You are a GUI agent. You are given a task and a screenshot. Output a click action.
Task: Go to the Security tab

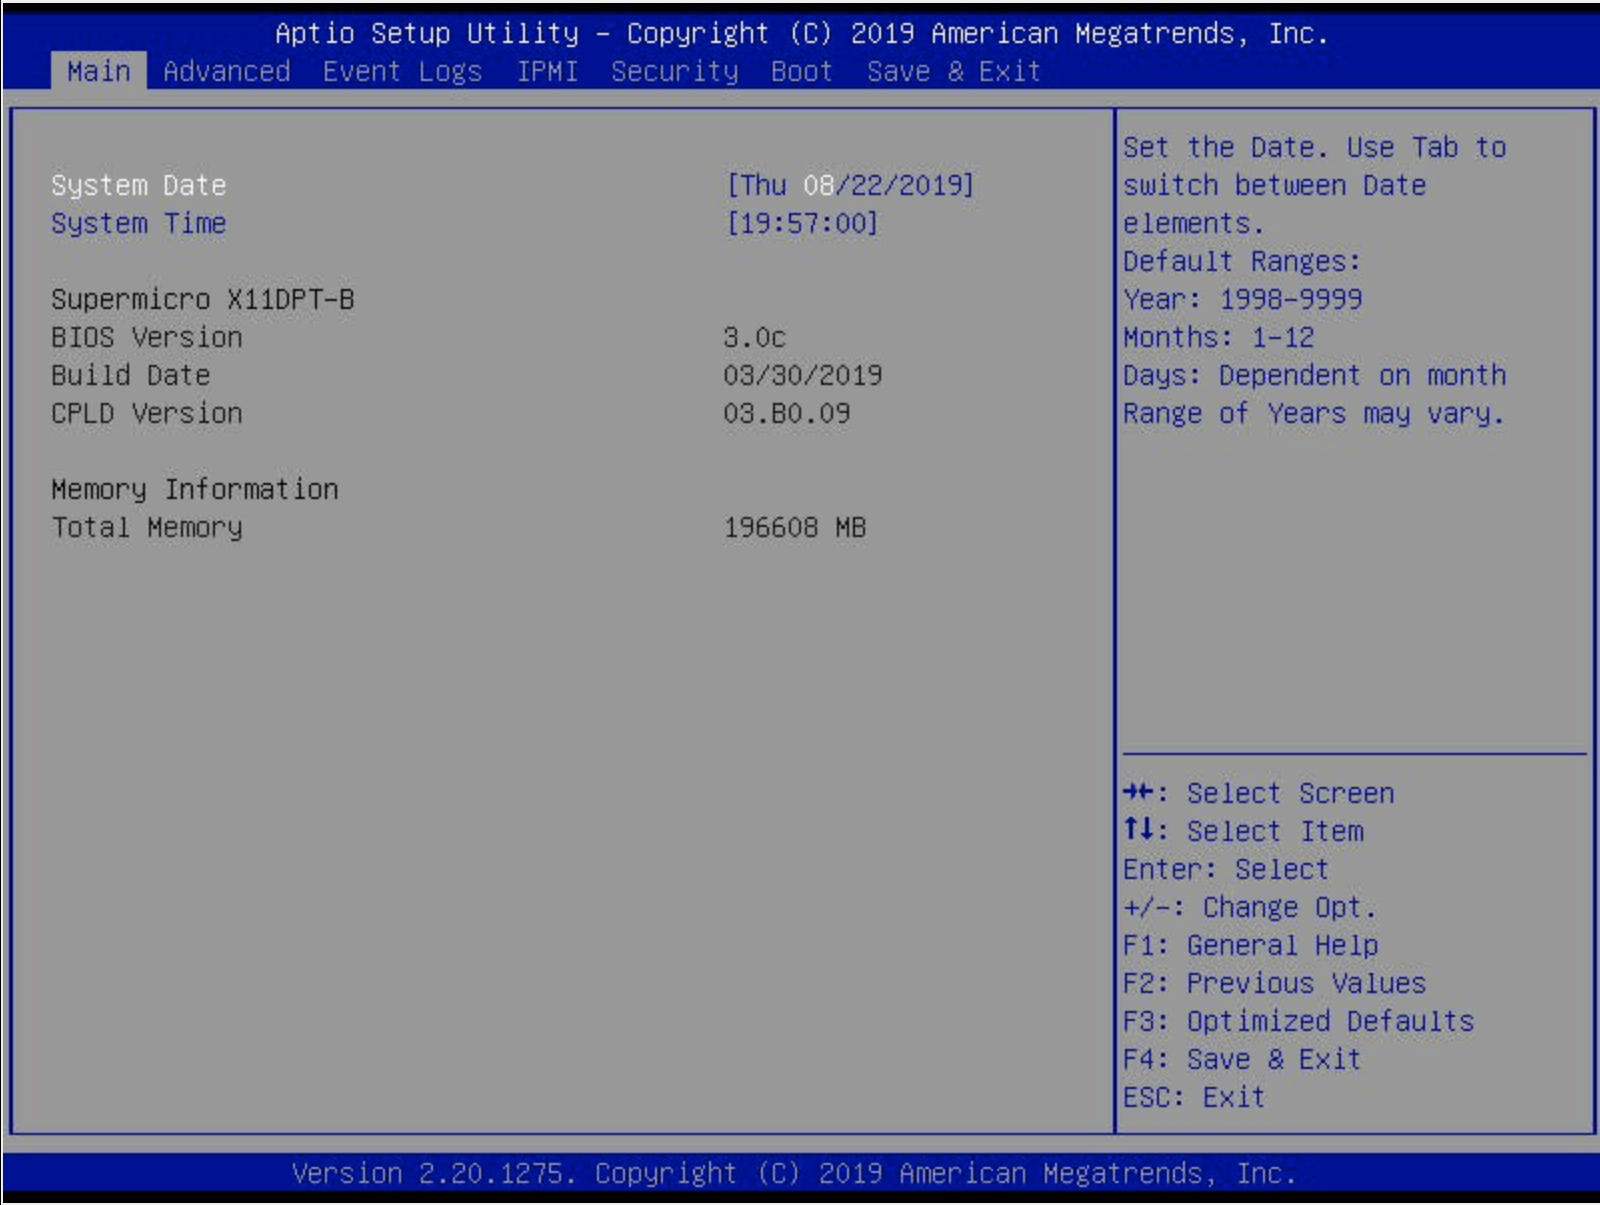[x=674, y=72]
